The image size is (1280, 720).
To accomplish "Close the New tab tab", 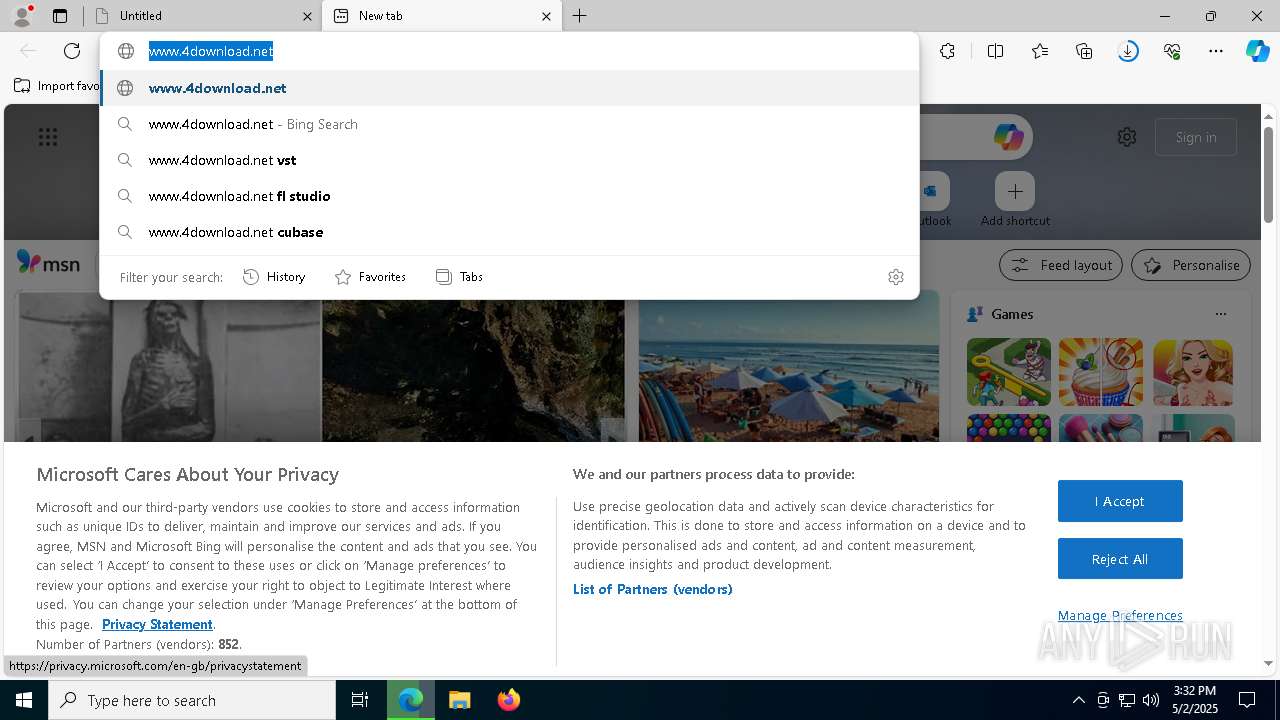I will point(546,16).
